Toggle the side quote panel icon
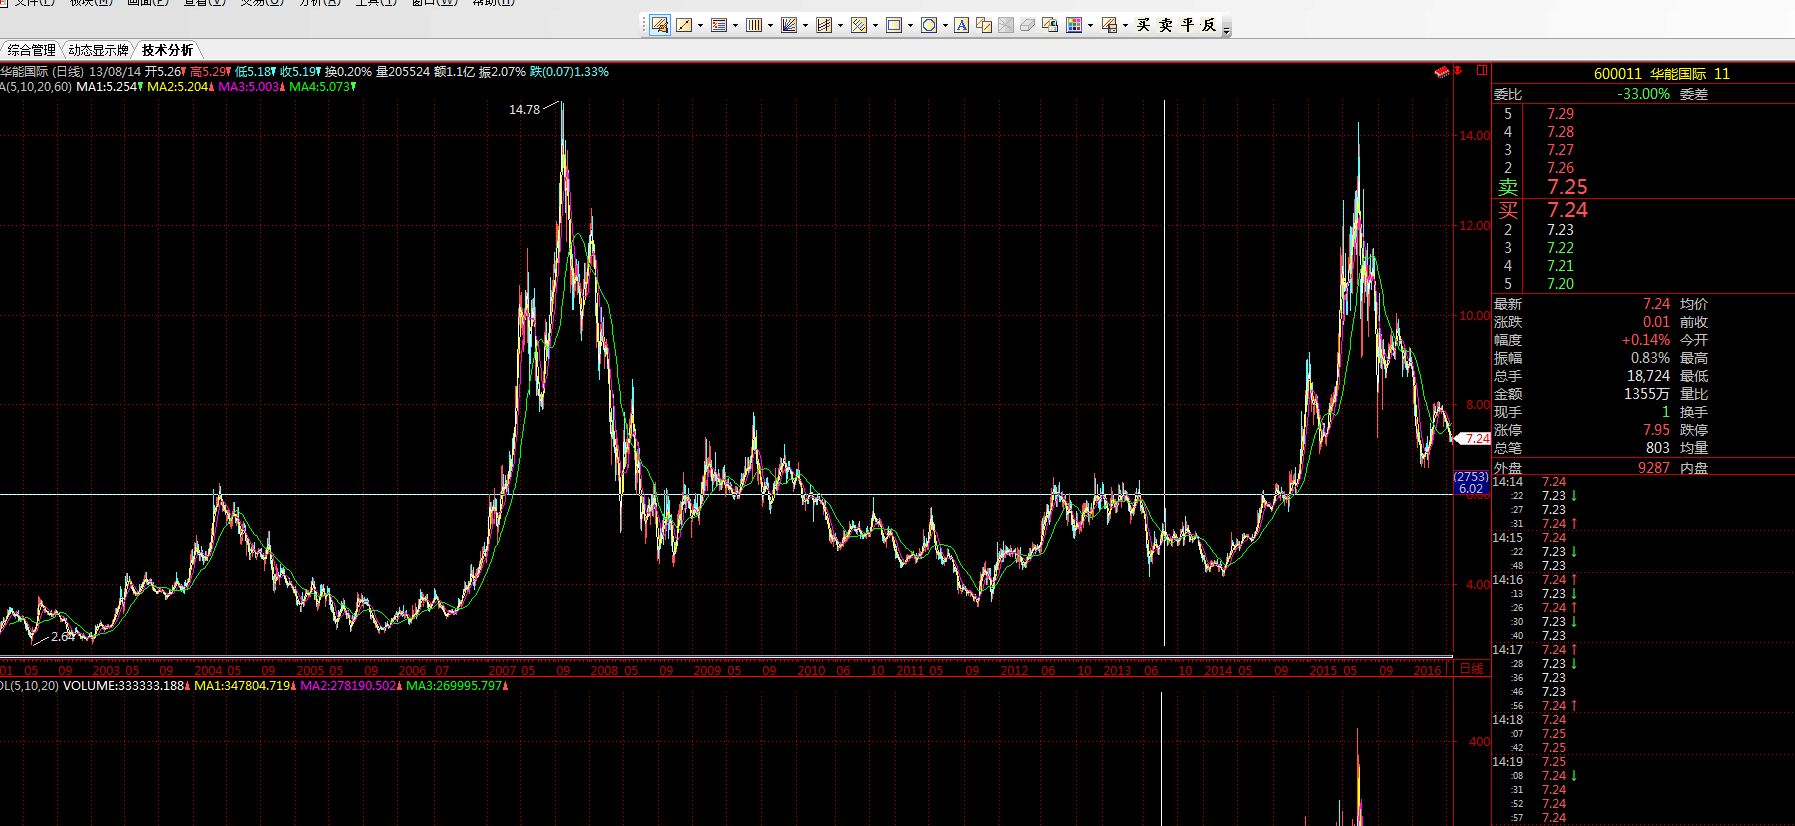 1482,71
